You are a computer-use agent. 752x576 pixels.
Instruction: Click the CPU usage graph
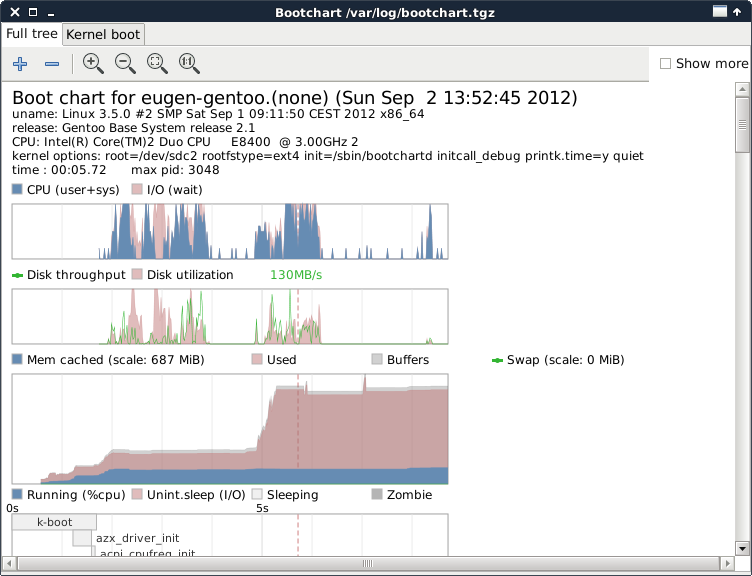[x=230, y=232]
